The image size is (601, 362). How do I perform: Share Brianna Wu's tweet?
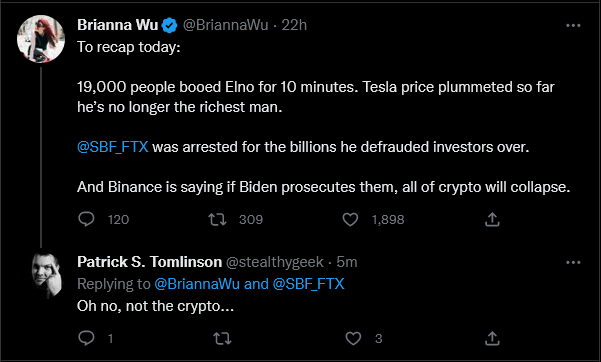pyautogui.click(x=492, y=219)
